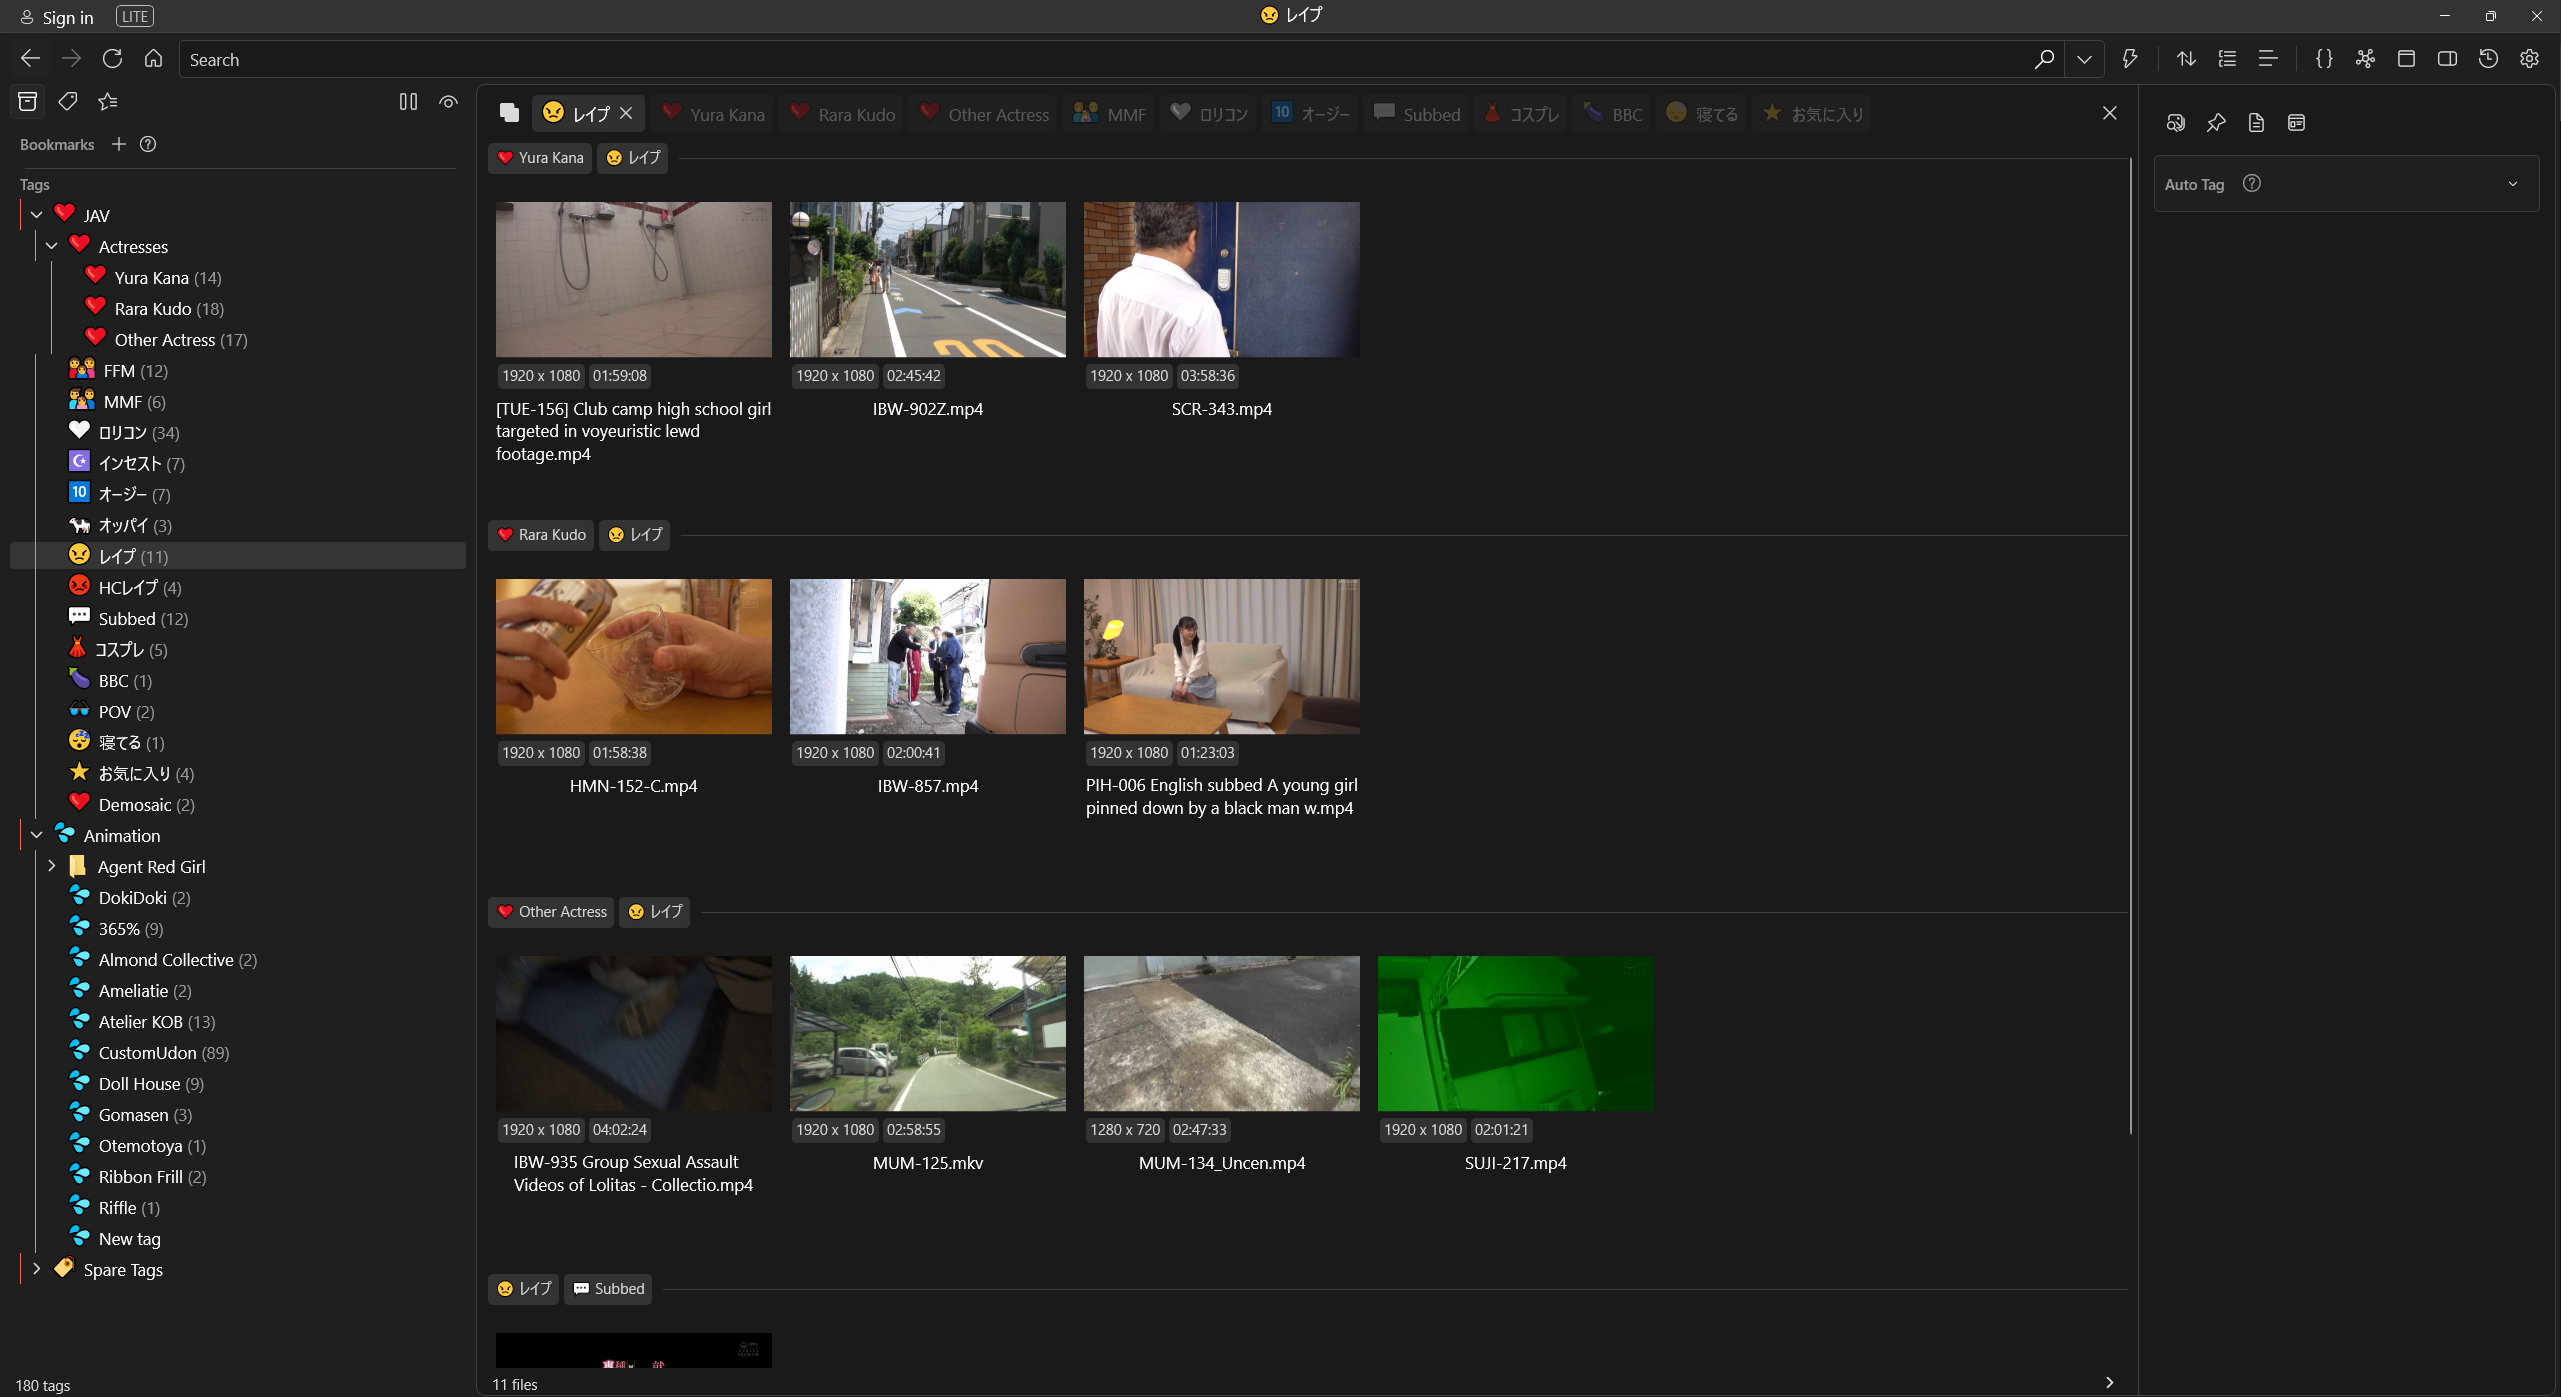Viewport: 2561px width, 1397px height.
Task: Refresh the current view
Action: 112,59
